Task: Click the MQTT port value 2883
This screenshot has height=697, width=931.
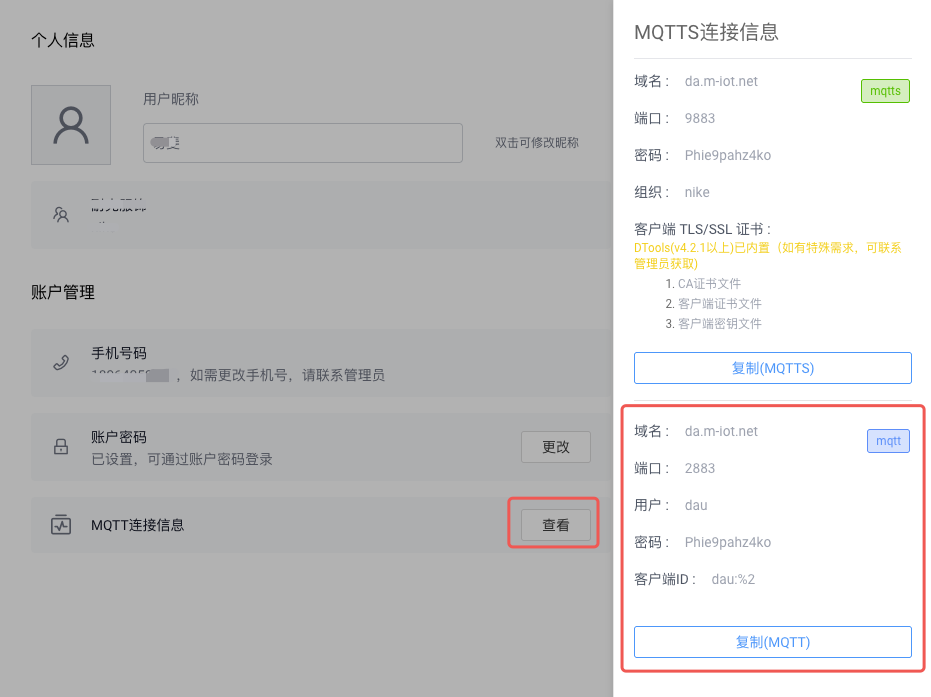Action: (699, 468)
